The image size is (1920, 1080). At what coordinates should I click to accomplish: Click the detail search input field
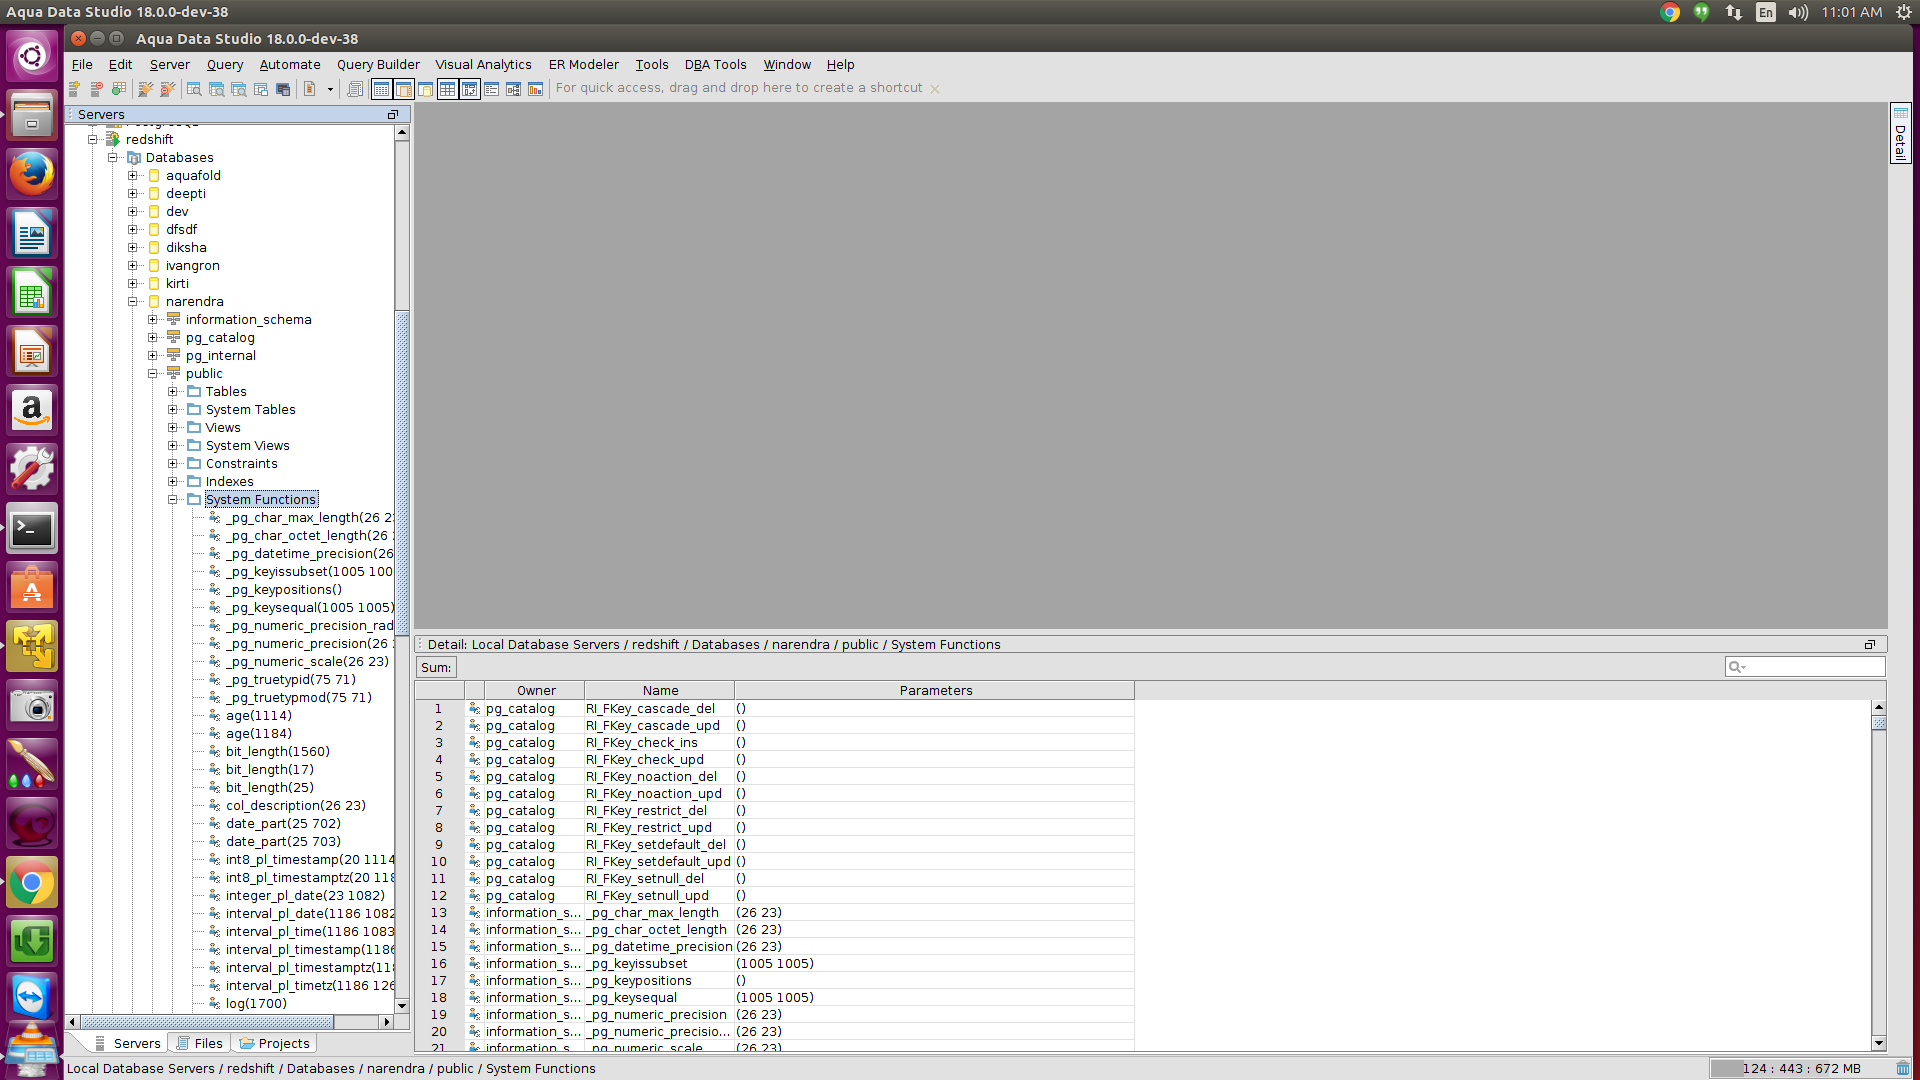pos(1805,667)
